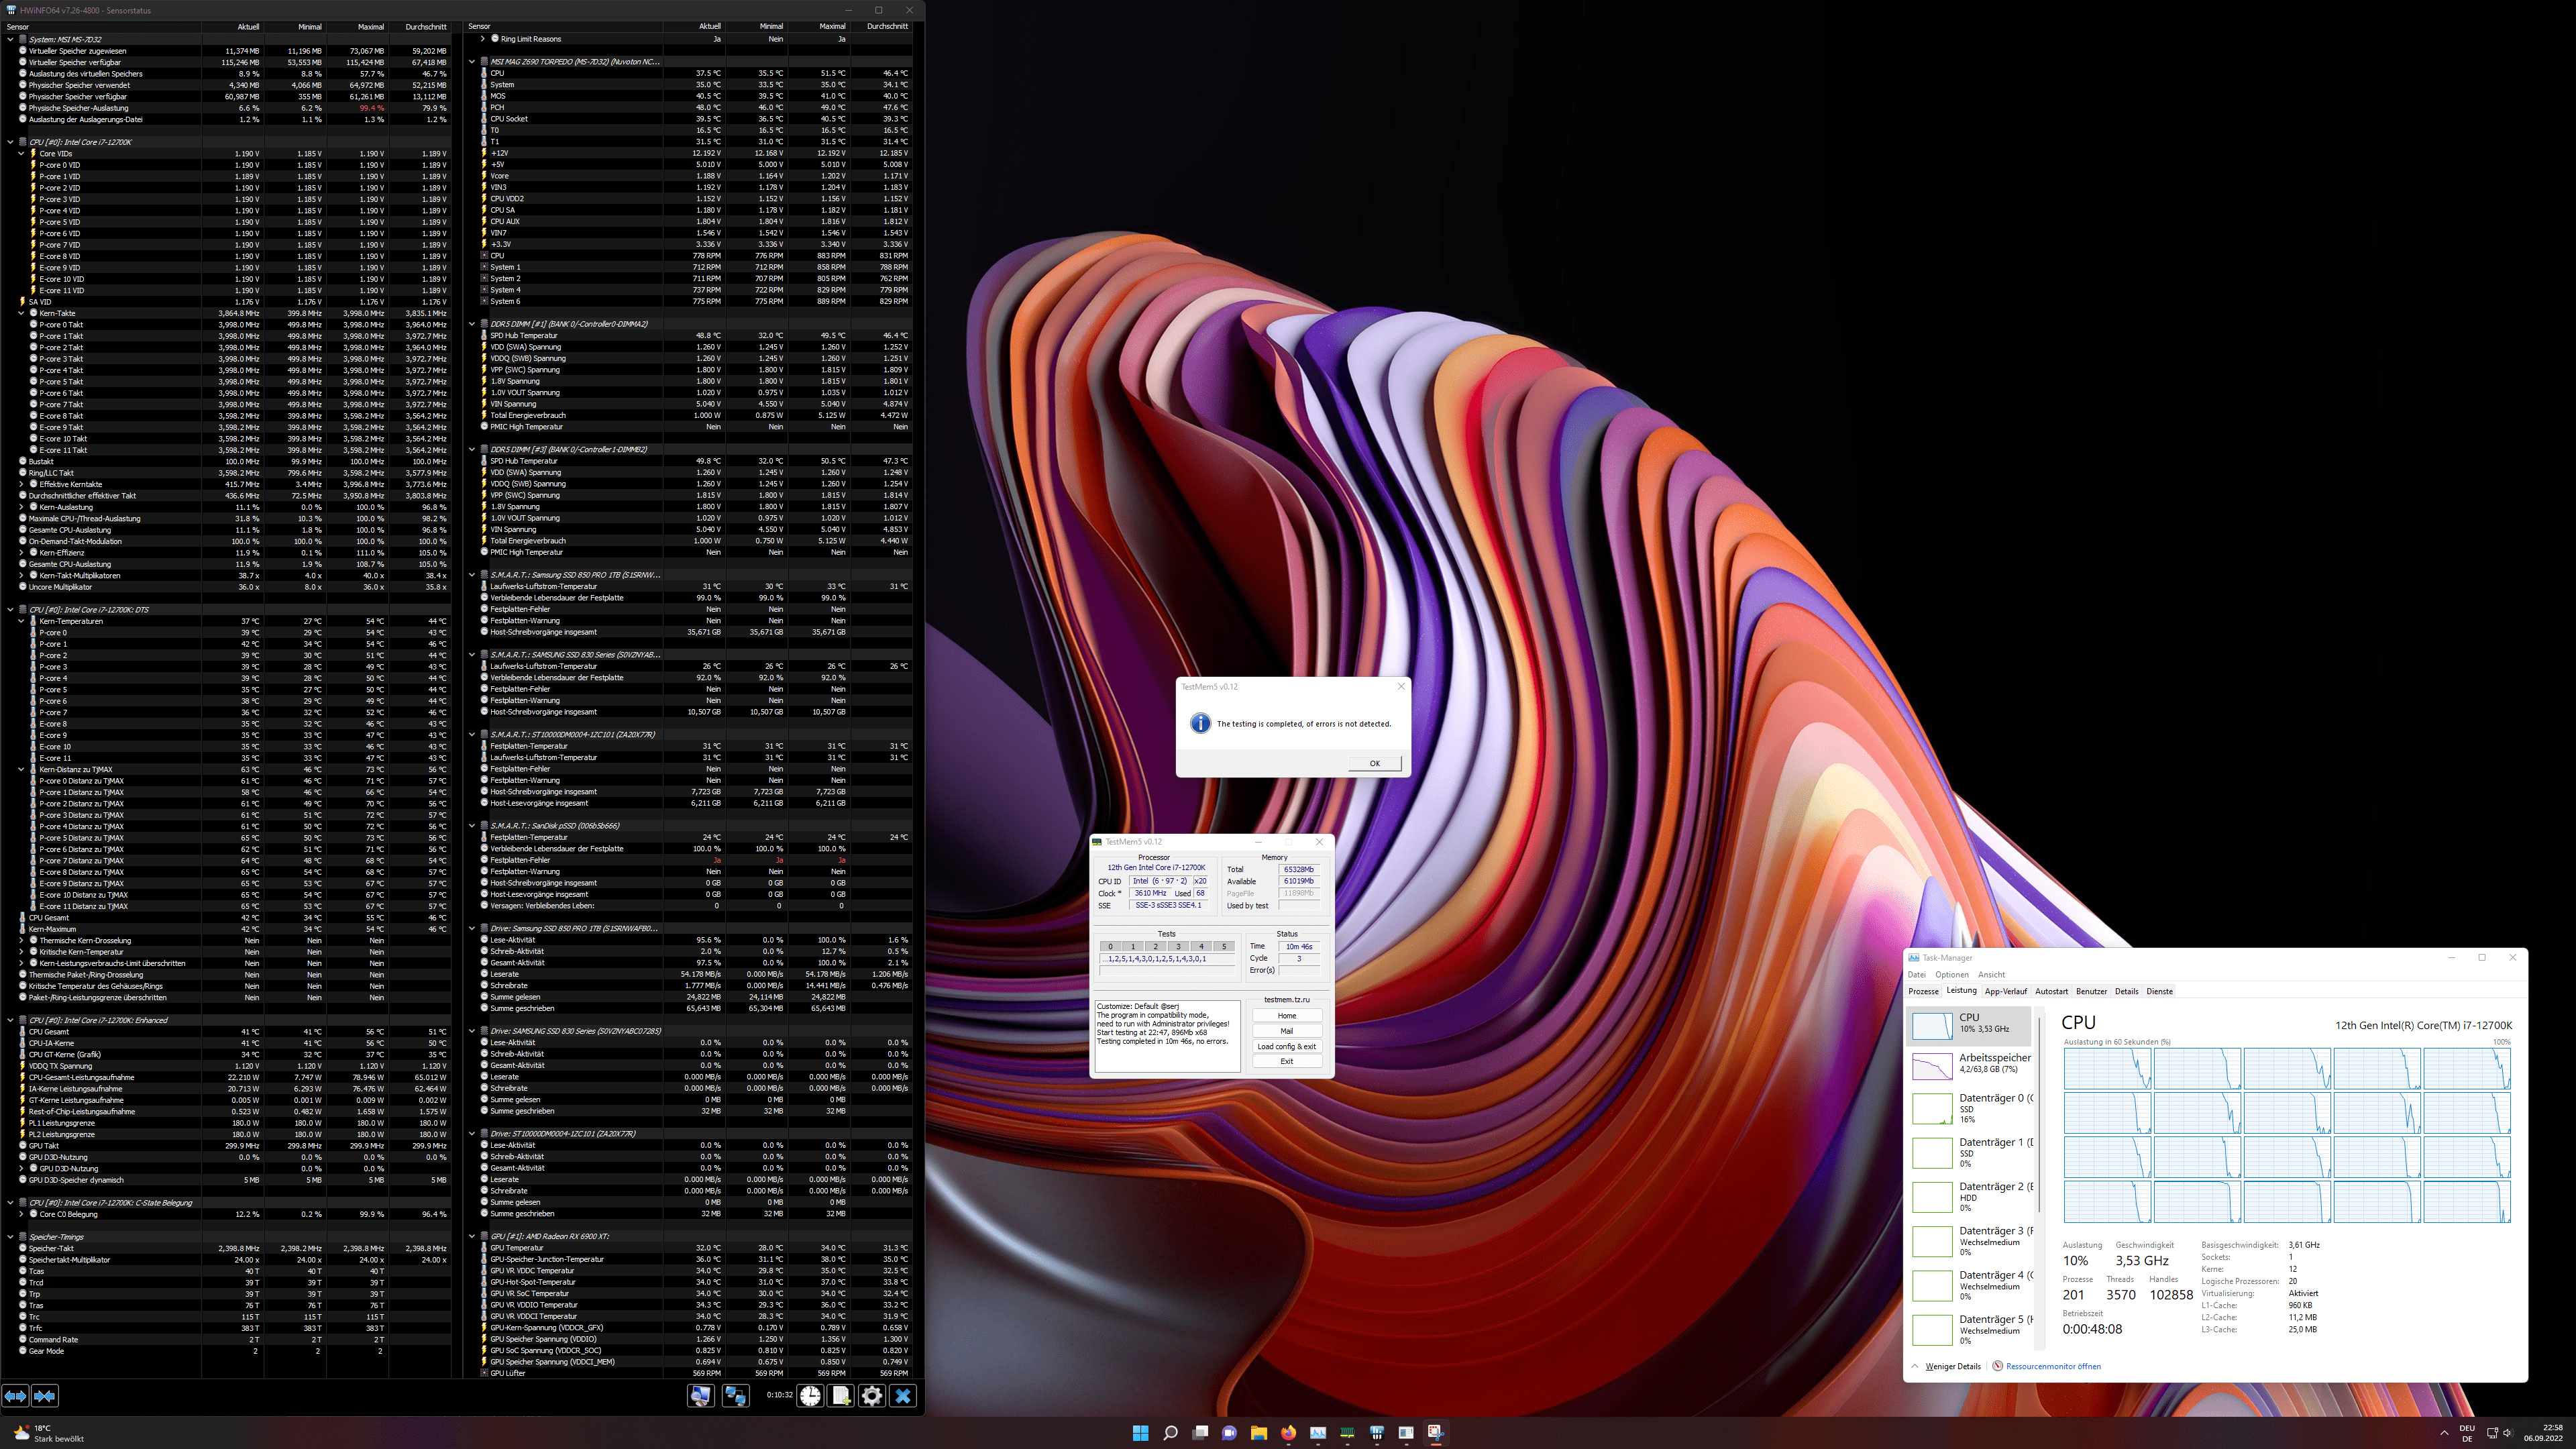Screen dimensions: 2576x1449
Task: Open Chat icon in taskbar
Action: (1229, 1433)
